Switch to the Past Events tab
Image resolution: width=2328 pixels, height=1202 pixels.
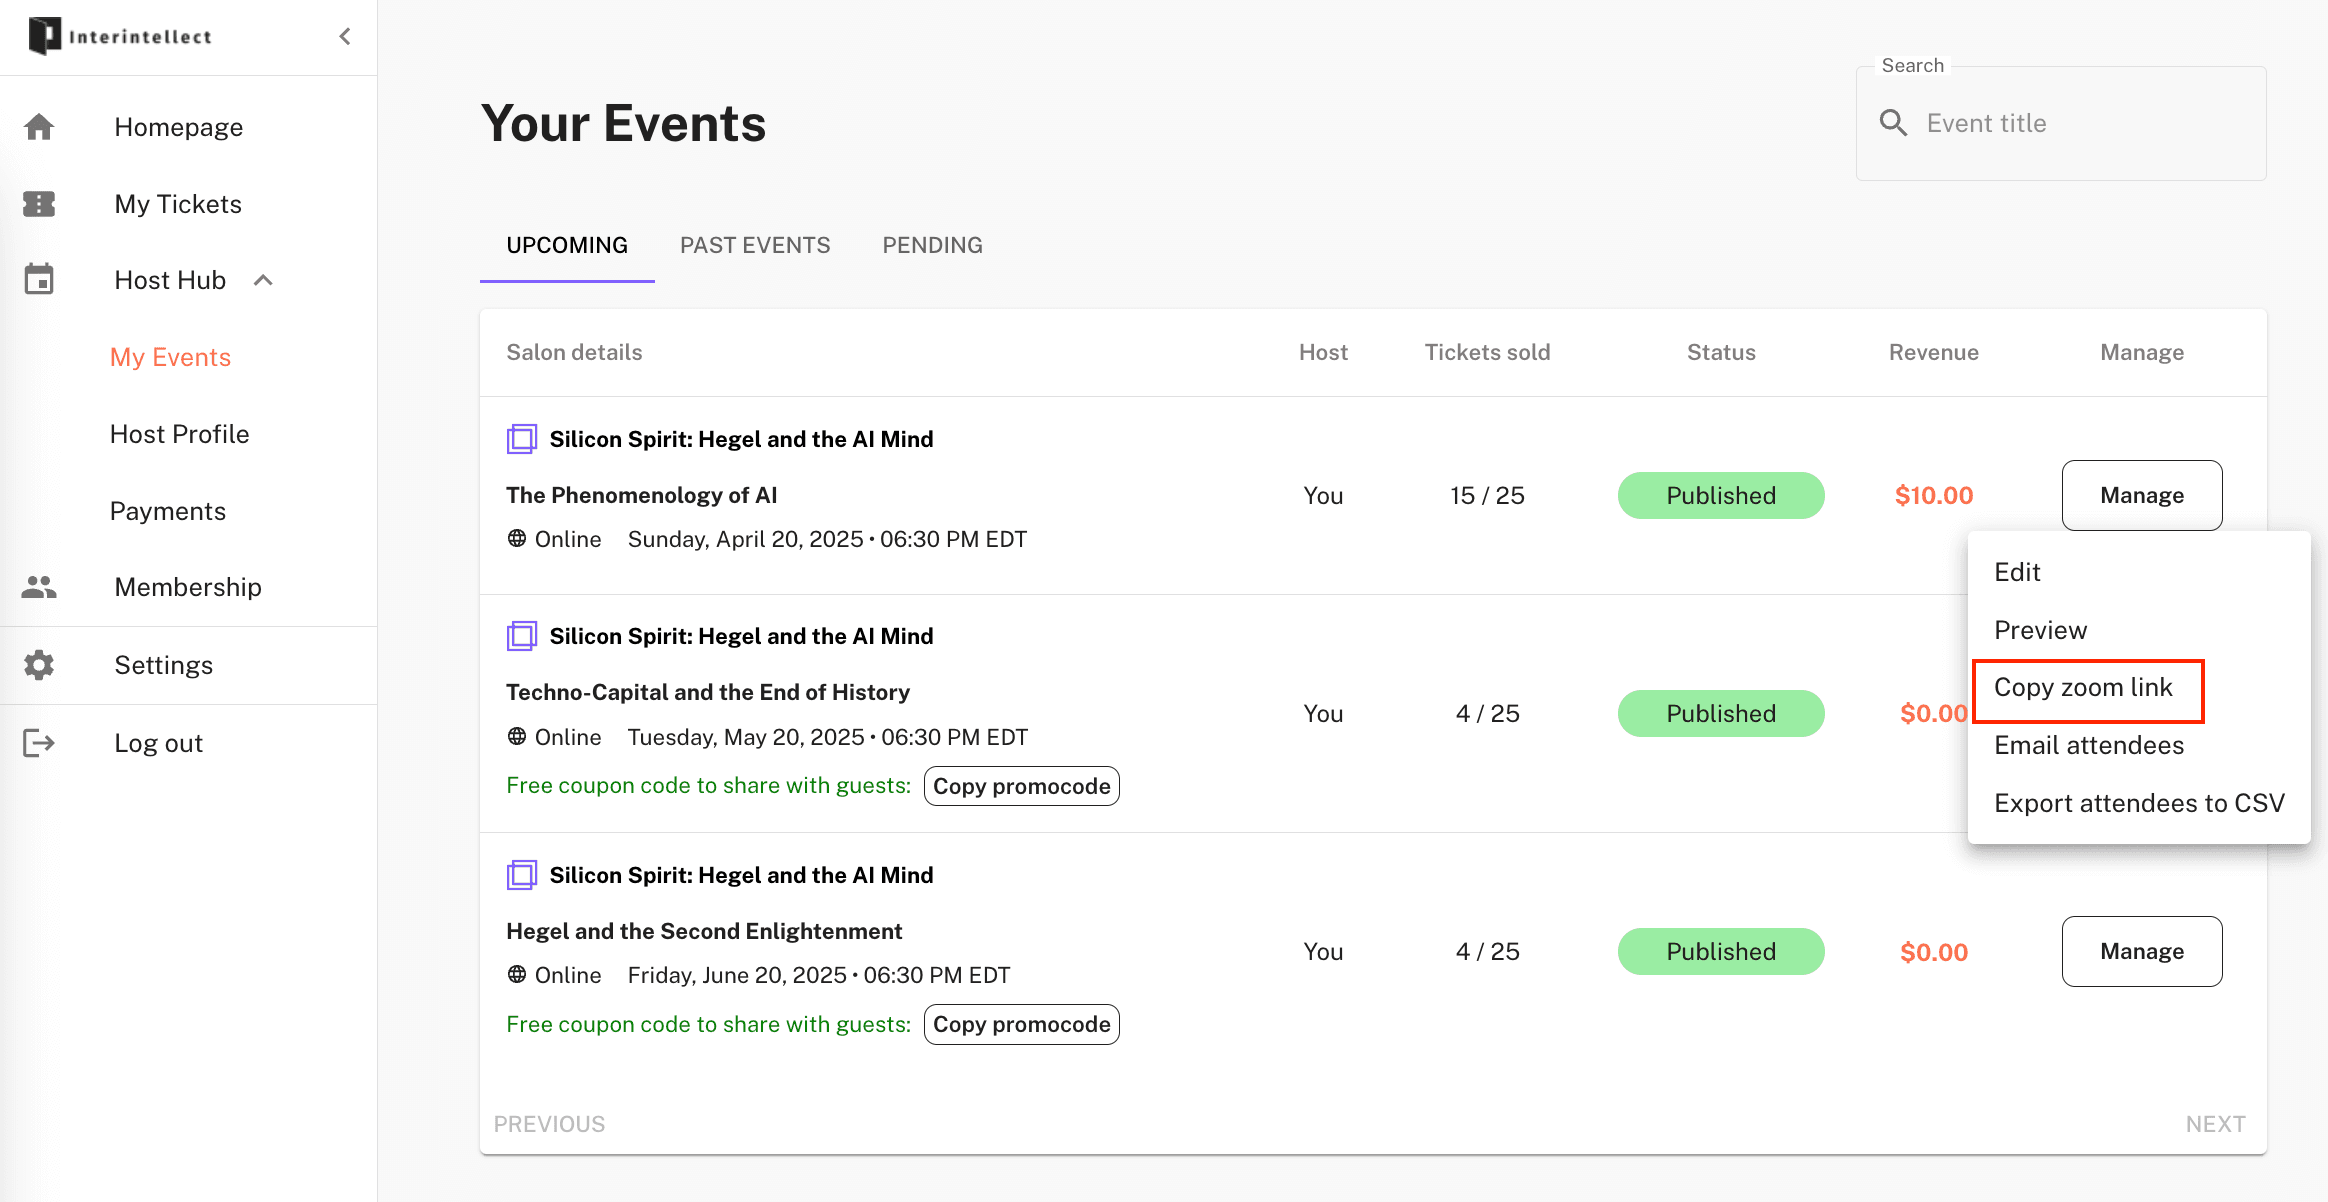point(755,245)
